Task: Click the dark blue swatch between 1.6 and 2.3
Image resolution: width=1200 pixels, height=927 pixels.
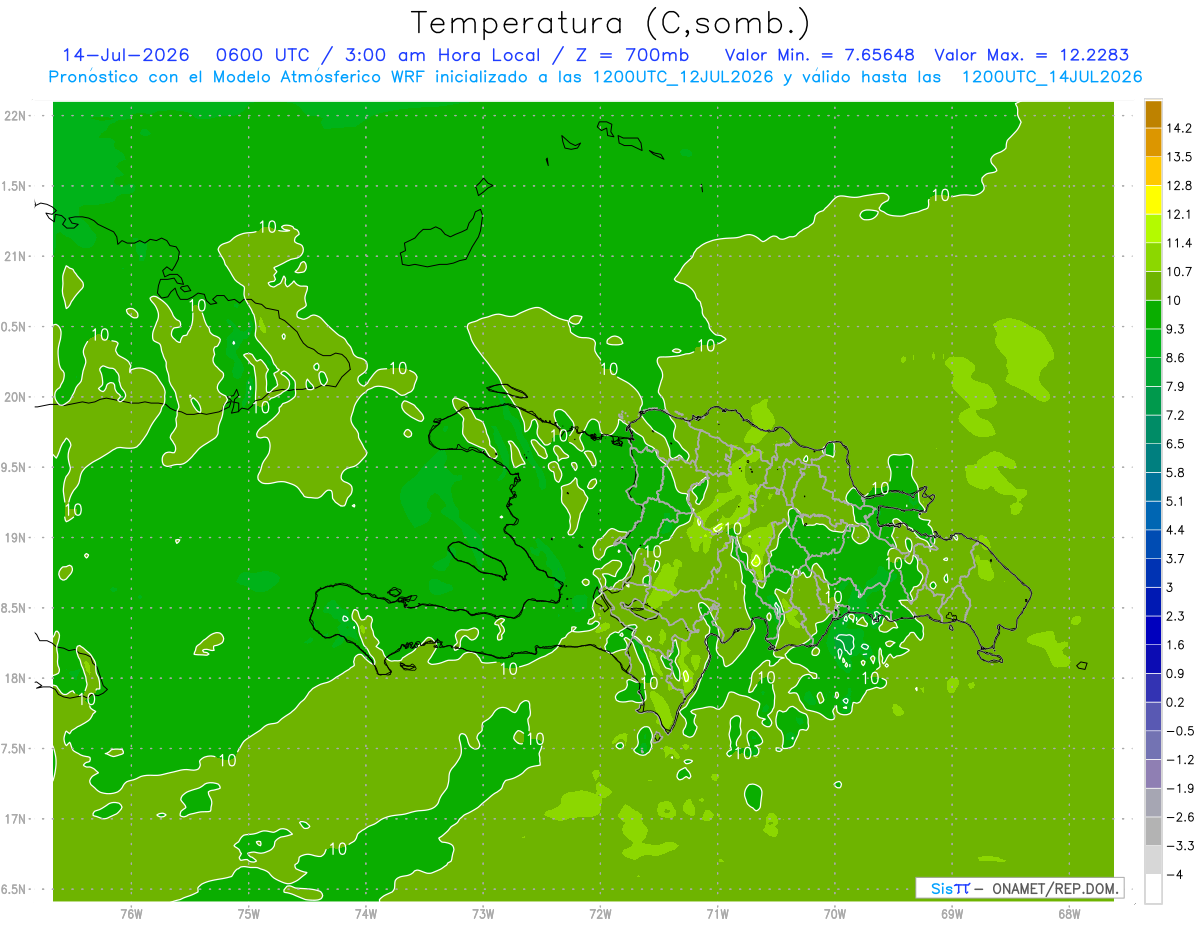Action: click(x=1153, y=630)
